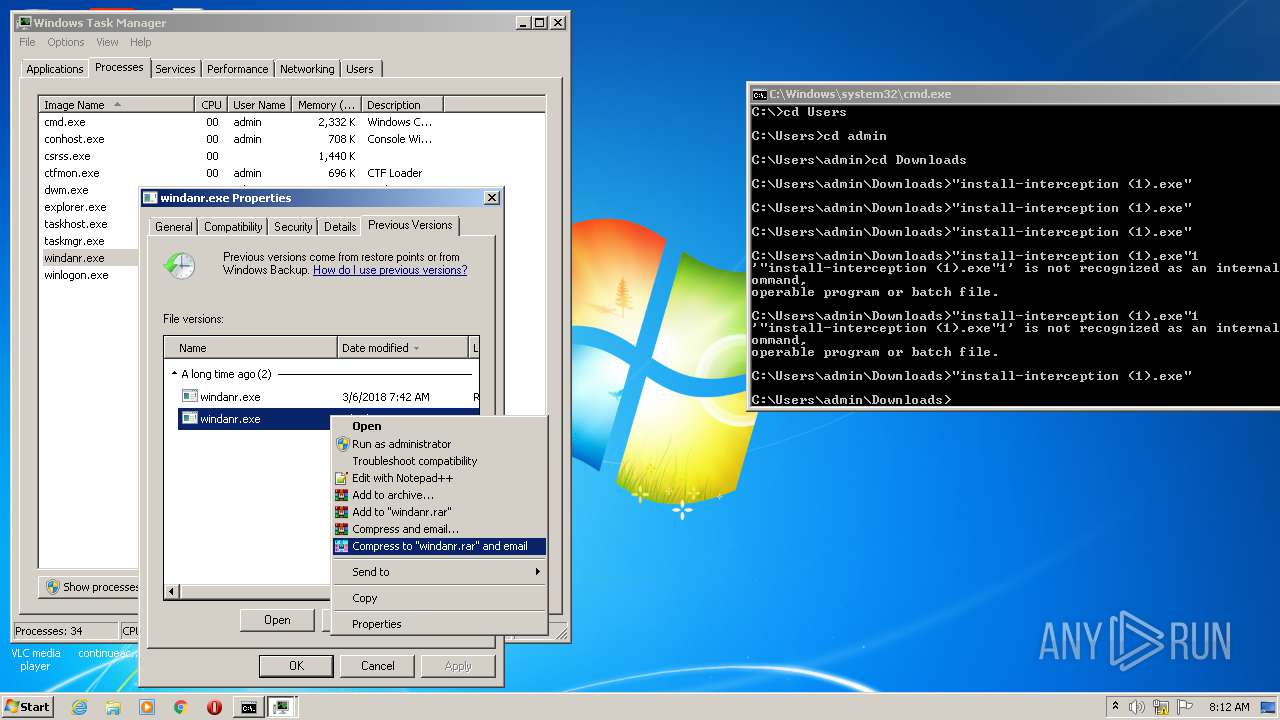This screenshot has width=1280, height=720.
Task: Sort processes by Description column
Action: [402, 105]
